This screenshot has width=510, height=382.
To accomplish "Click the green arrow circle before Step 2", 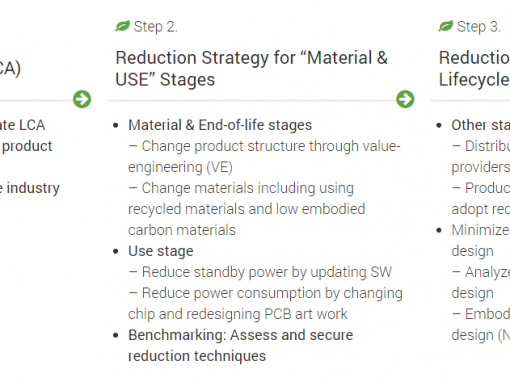I will click(82, 99).
